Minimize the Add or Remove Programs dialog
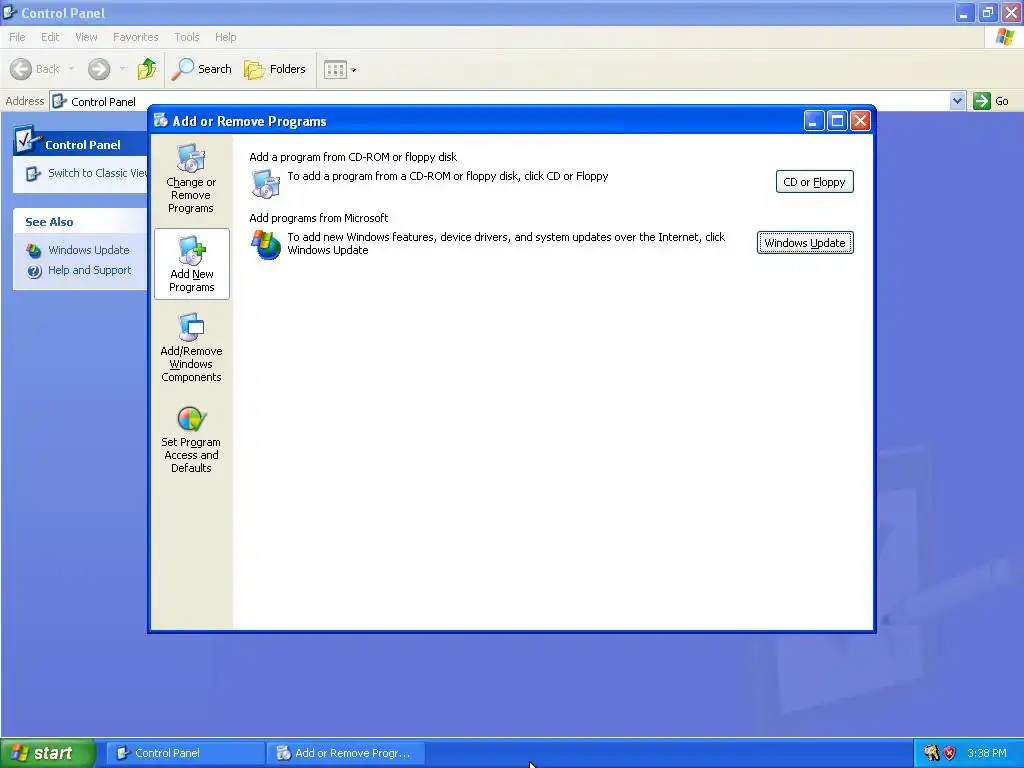This screenshot has width=1024, height=768. [x=814, y=121]
